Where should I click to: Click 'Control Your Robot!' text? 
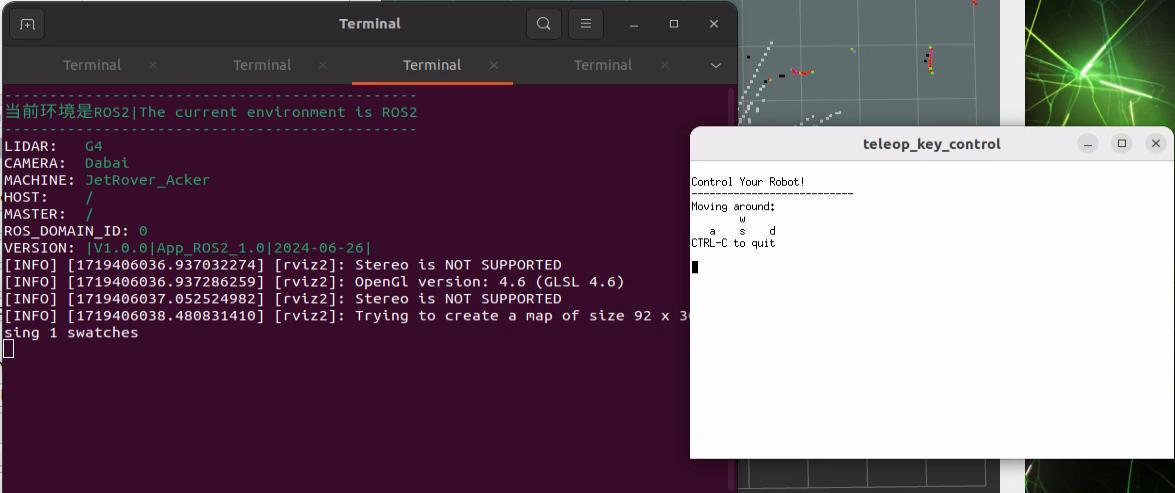(x=748, y=182)
